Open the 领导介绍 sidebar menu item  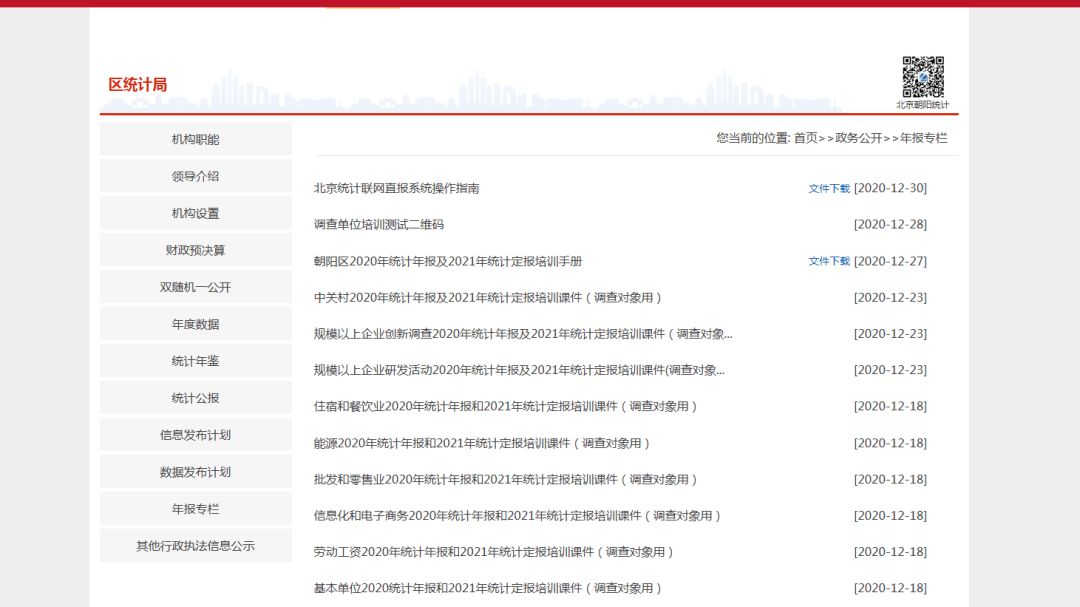click(x=195, y=175)
